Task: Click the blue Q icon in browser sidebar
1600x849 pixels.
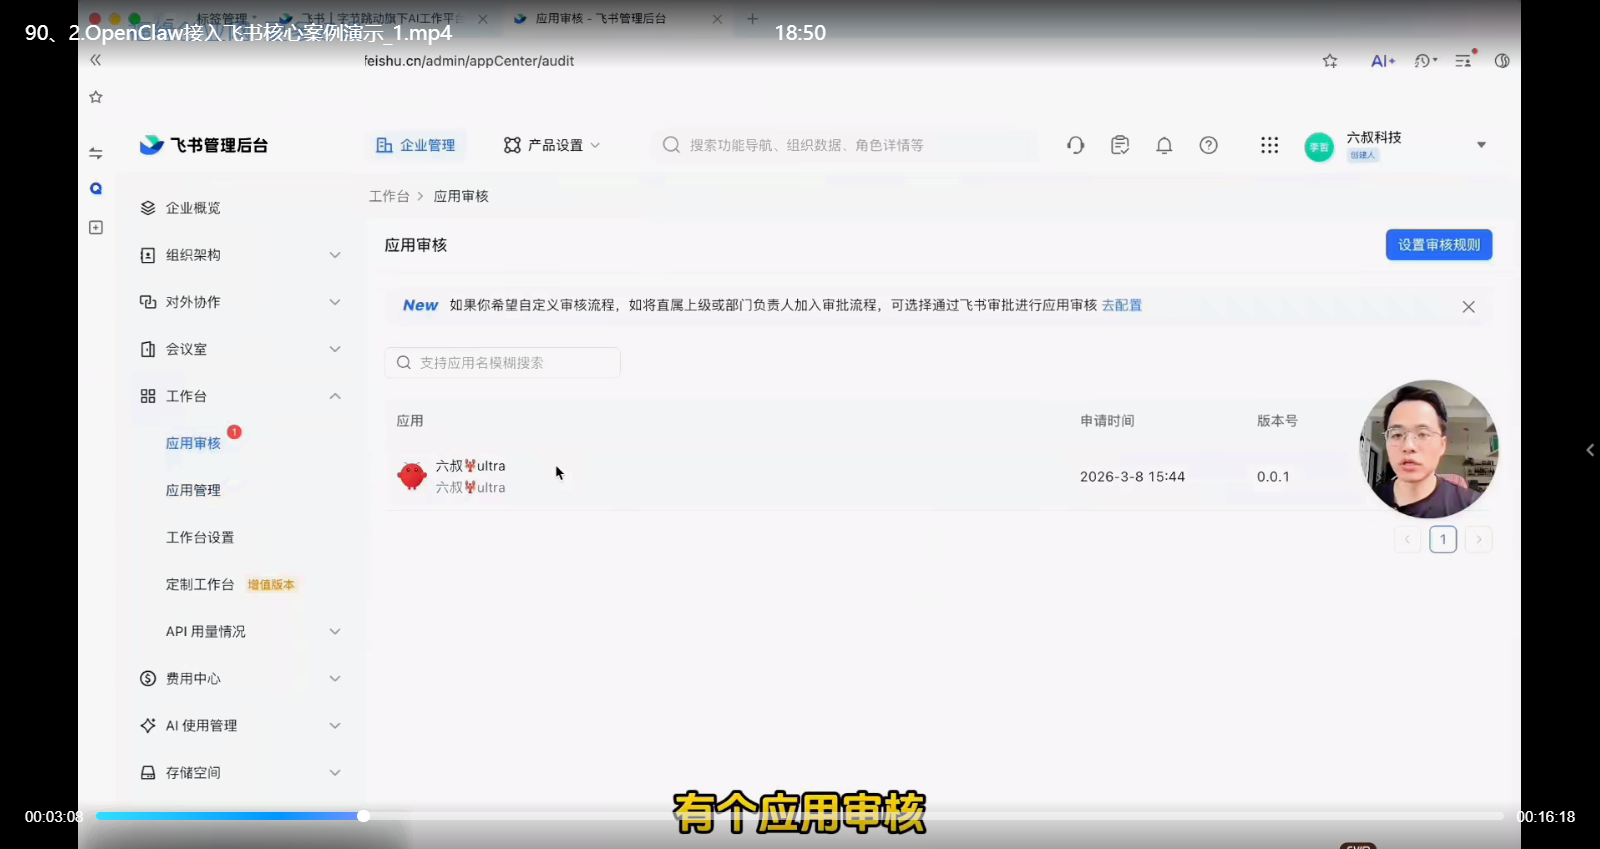Action: click(96, 188)
